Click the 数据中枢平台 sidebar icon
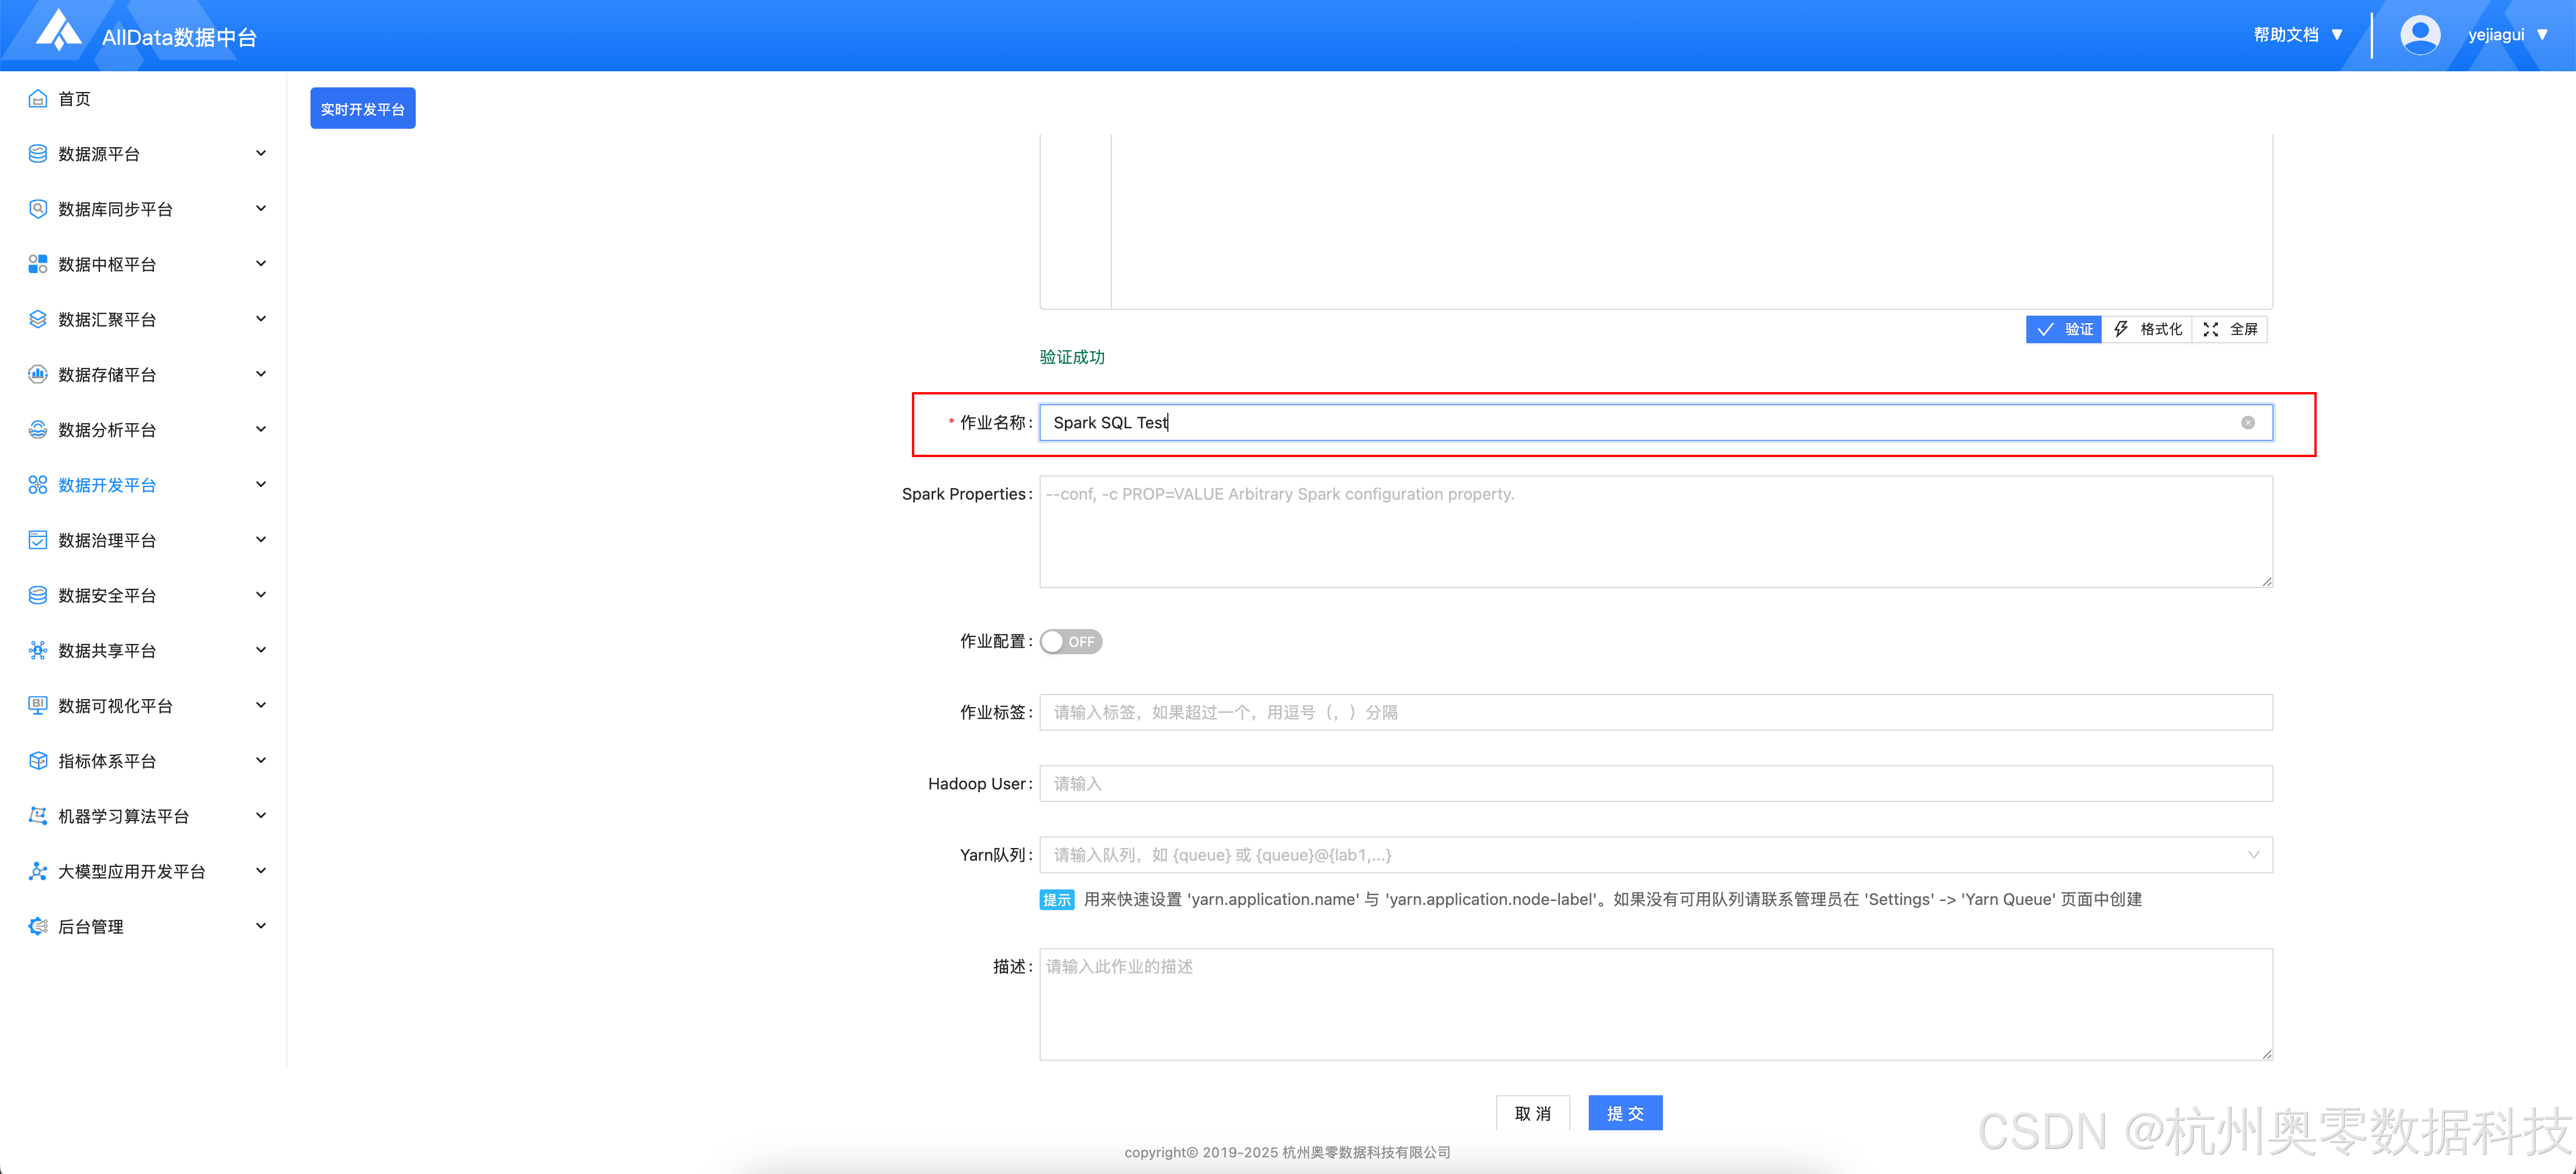The width and height of the screenshot is (2576, 1174). pos(38,264)
